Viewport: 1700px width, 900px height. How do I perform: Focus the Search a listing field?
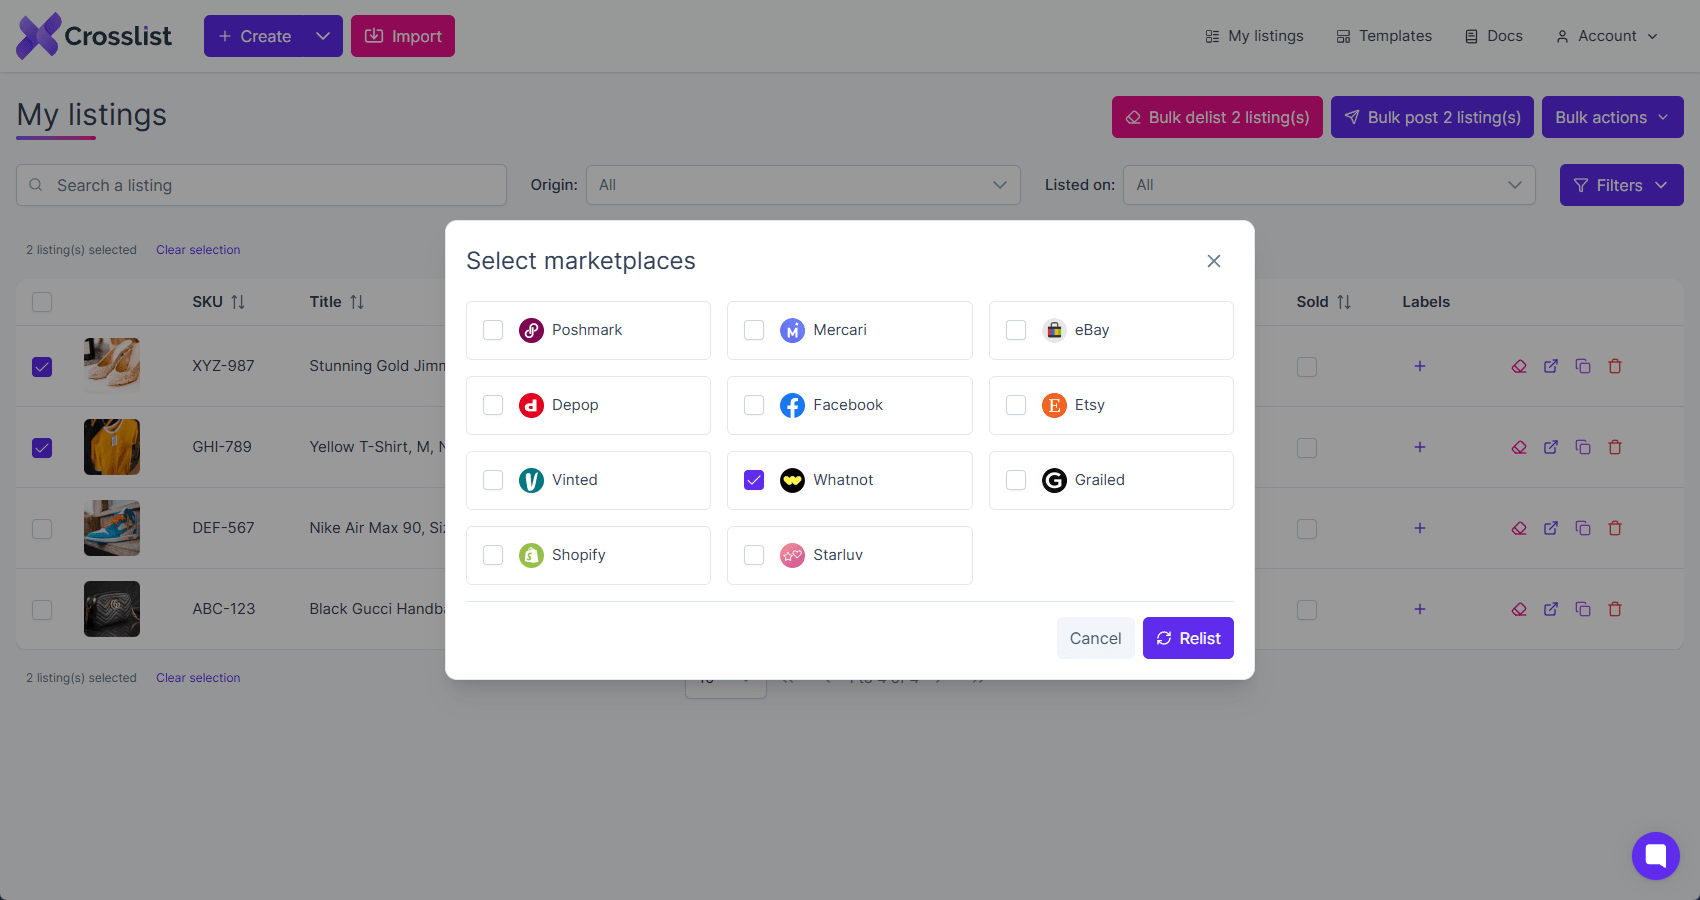coord(261,185)
